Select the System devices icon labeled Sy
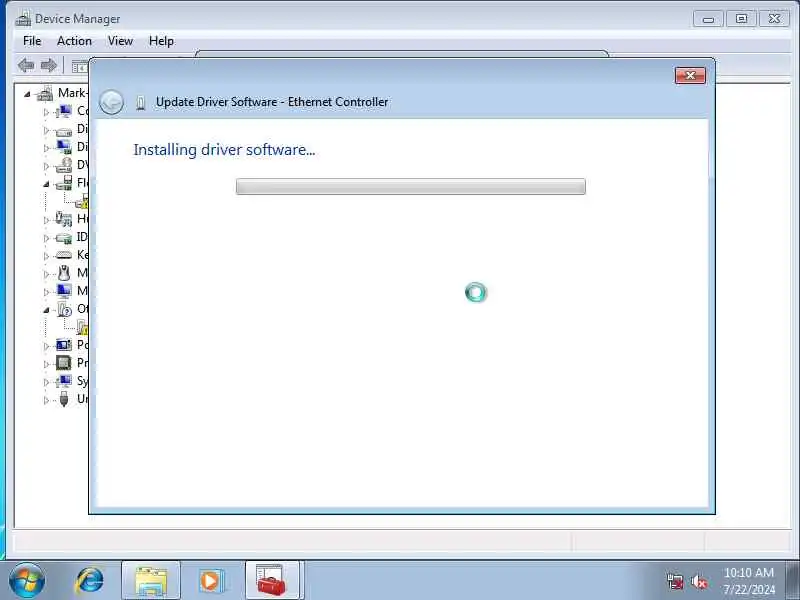Screen dimensions: 800x600 click(x=64, y=381)
